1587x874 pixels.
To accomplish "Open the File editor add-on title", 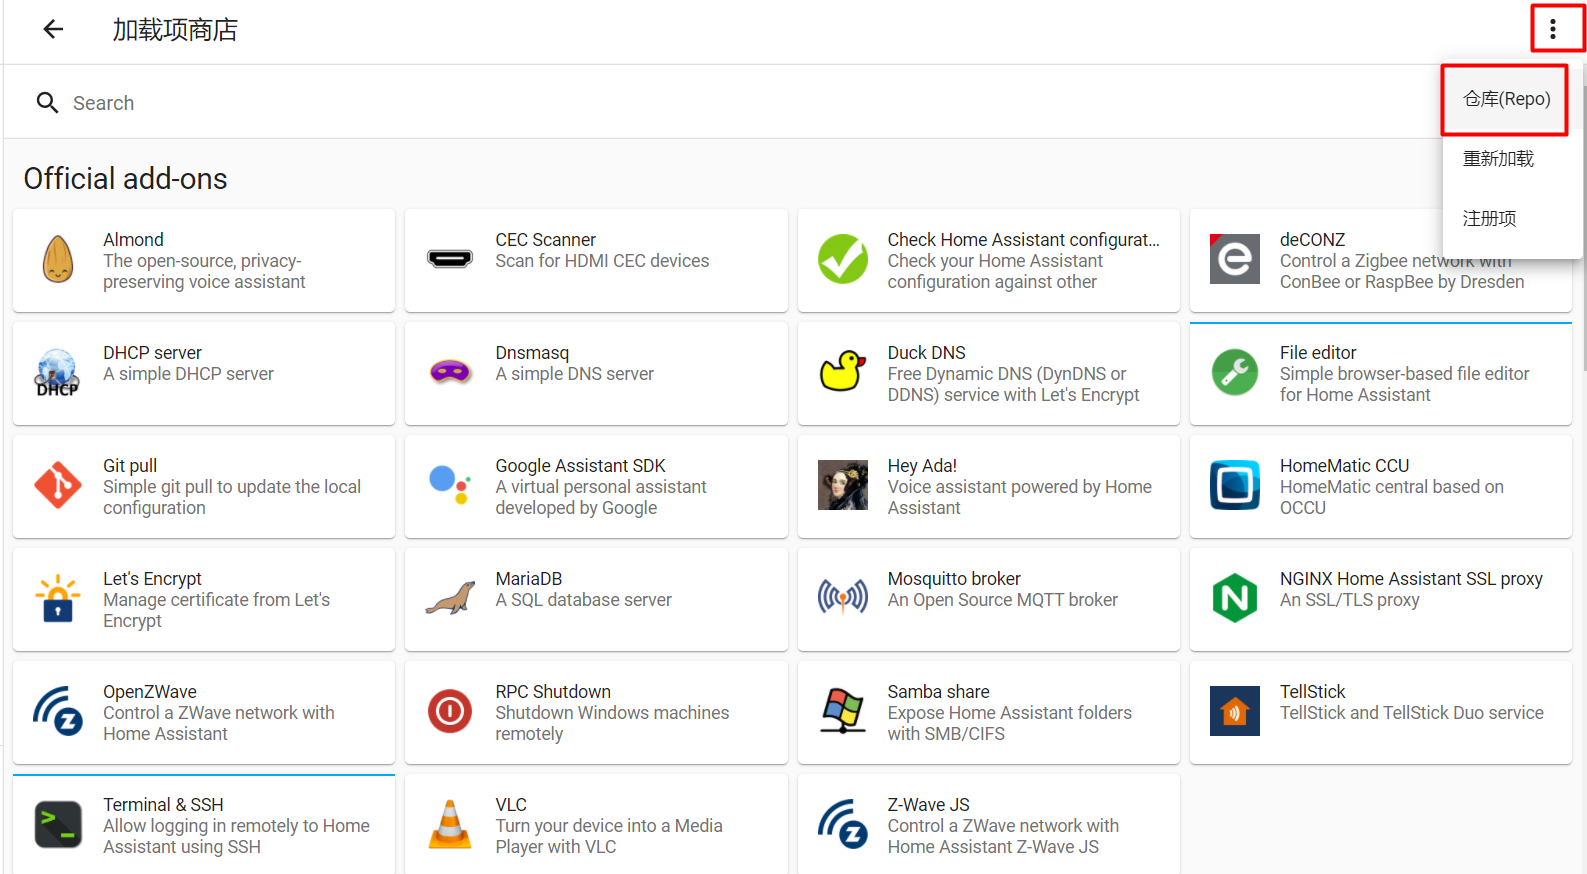I will point(1318,353).
